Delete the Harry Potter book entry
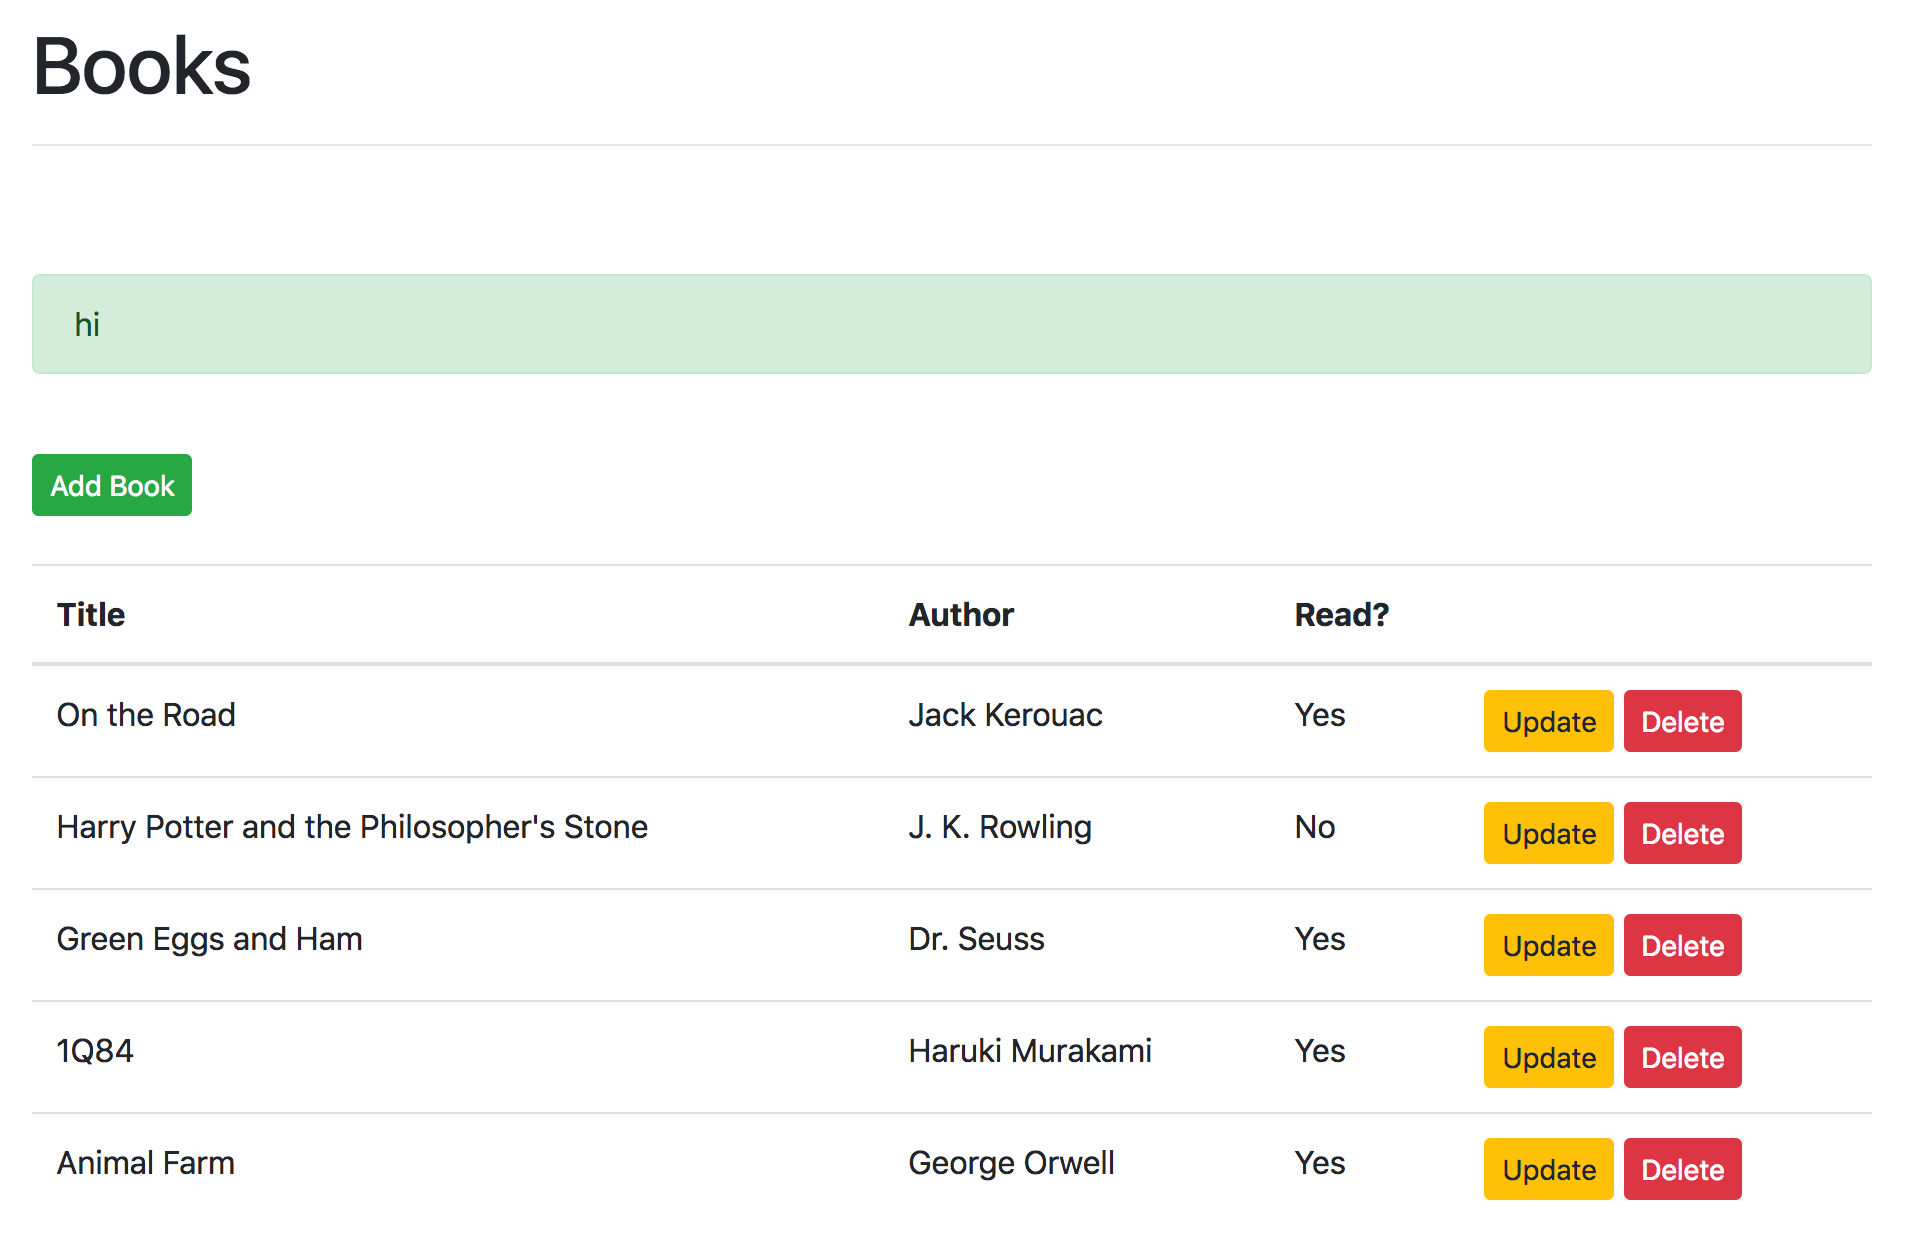This screenshot has height=1238, width=1918. click(x=1681, y=833)
